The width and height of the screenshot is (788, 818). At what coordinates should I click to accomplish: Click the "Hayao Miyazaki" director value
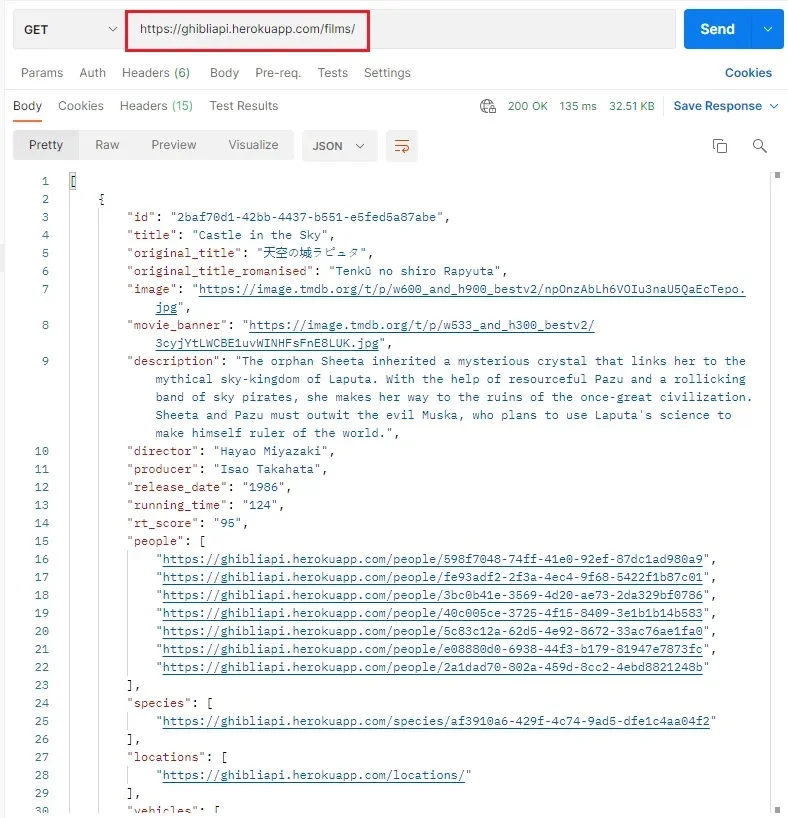(270, 451)
